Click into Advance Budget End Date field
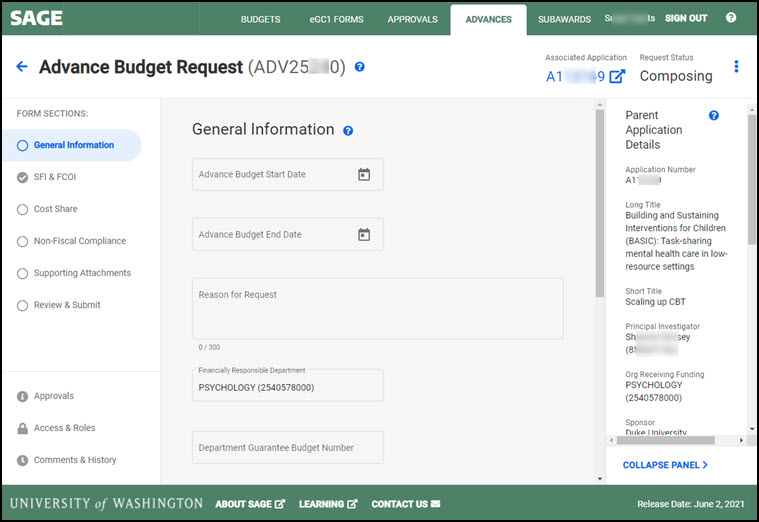The height and width of the screenshot is (522, 759). [x=288, y=234]
